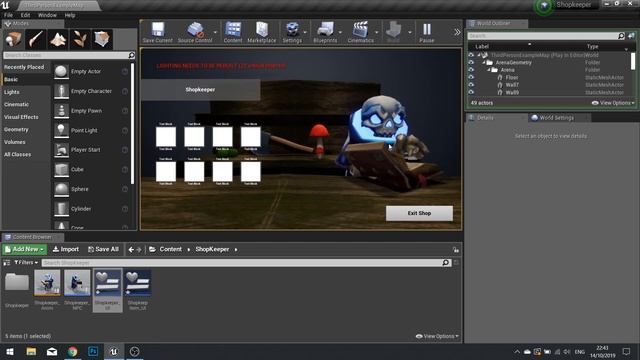
Task: Open Photoshop from the taskbar
Action: coord(93,351)
